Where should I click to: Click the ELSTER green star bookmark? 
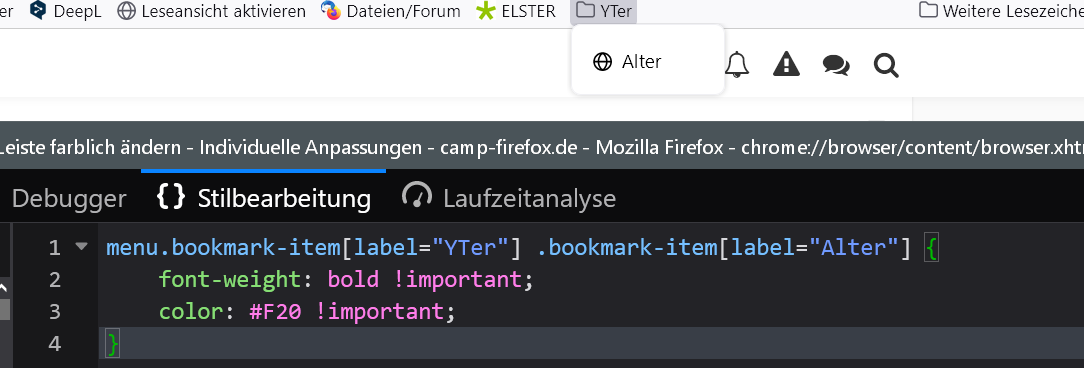[487, 10]
